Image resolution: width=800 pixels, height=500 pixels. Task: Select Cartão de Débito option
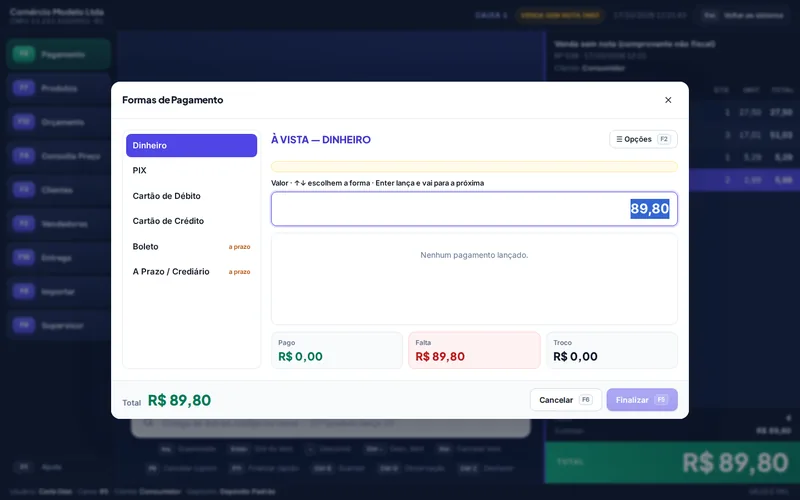tap(191, 196)
